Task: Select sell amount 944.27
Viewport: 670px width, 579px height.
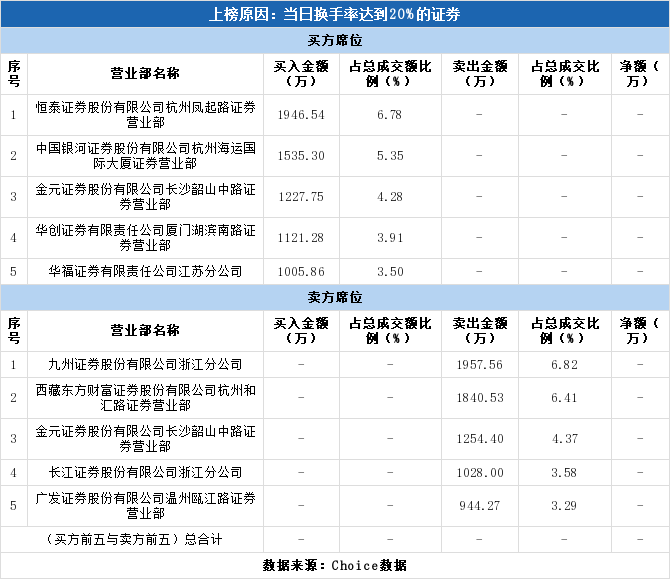Action: [480, 506]
